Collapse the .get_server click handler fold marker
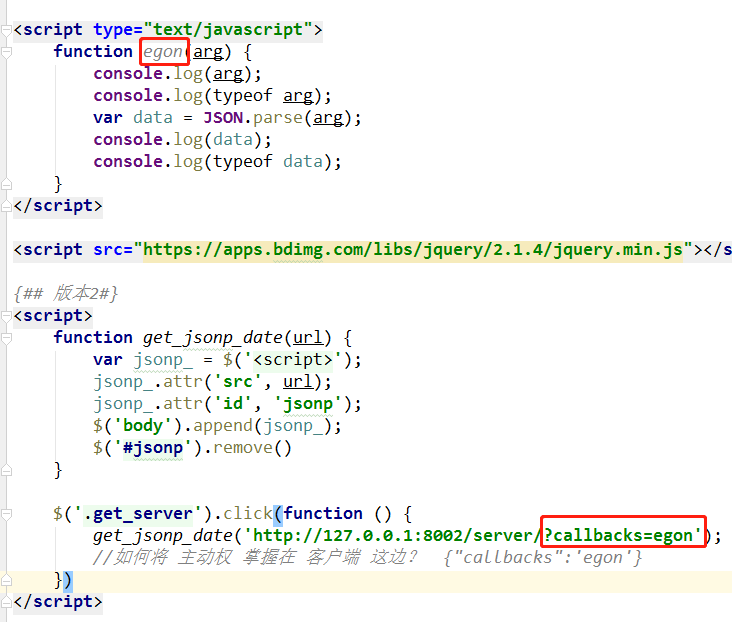The width and height of the screenshot is (732, 622). coord(6,514)
